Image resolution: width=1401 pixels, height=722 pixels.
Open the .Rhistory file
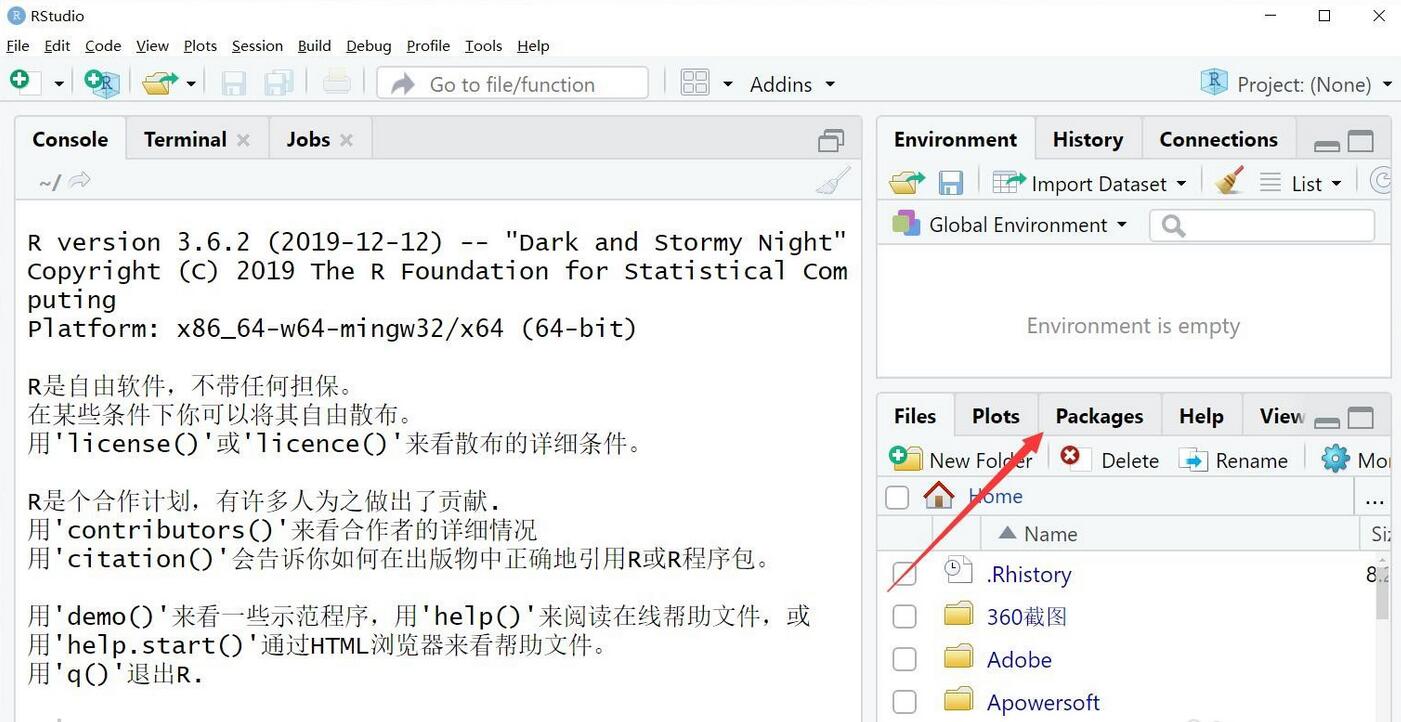1029,574
